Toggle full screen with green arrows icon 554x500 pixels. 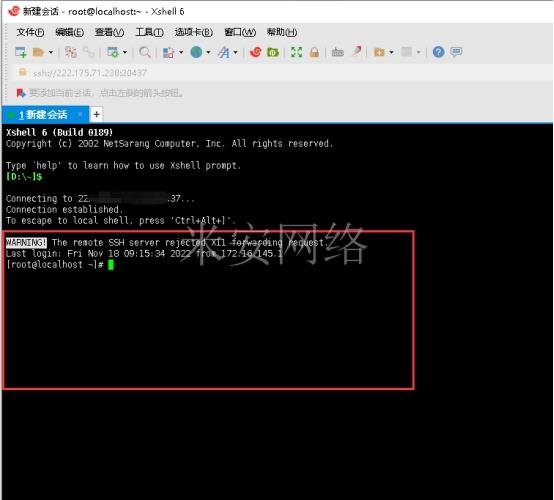point(296,52)
